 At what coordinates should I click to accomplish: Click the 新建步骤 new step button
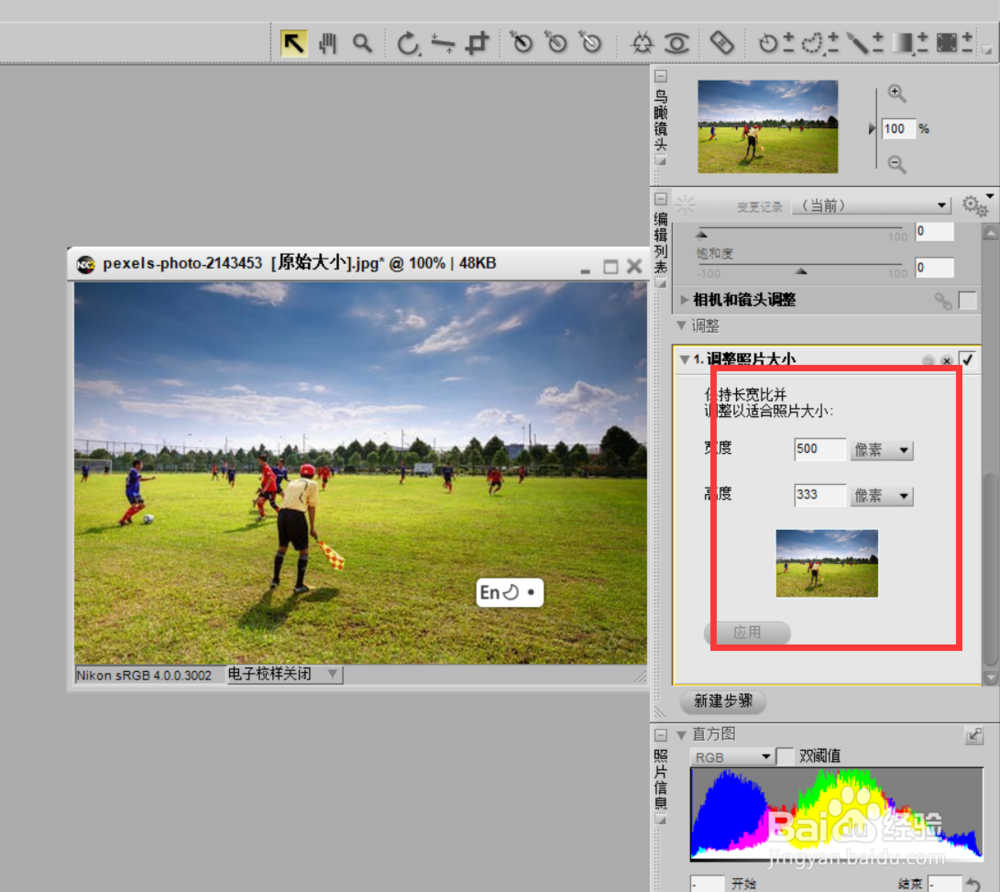pyautogui.click(x=723, y=701)
